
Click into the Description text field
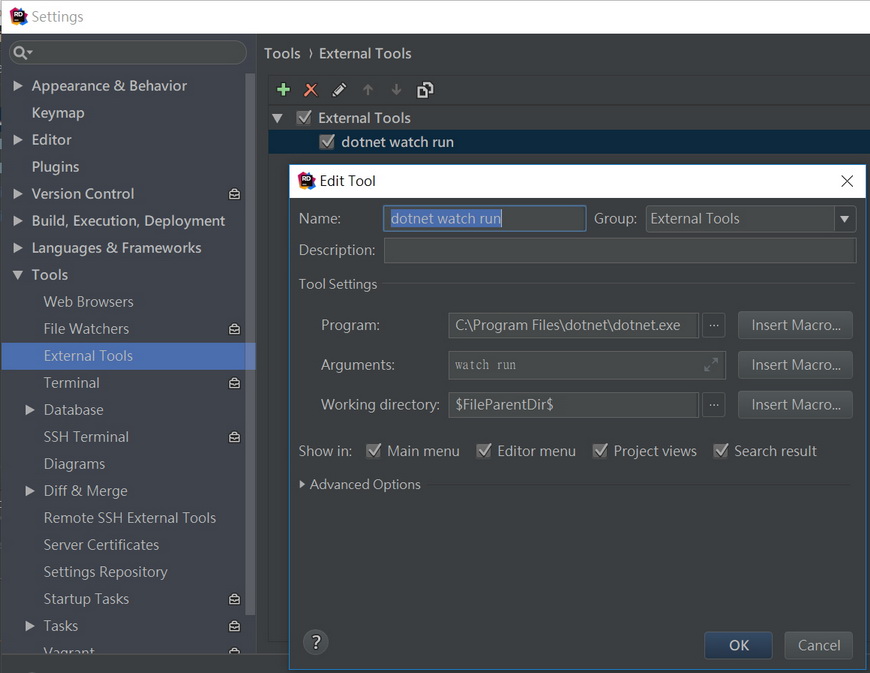(619, 250)
